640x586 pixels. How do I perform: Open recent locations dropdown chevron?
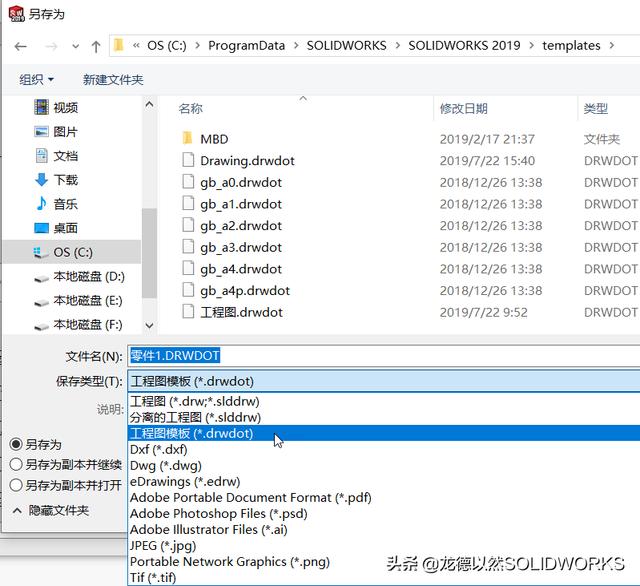coord(76,47)
